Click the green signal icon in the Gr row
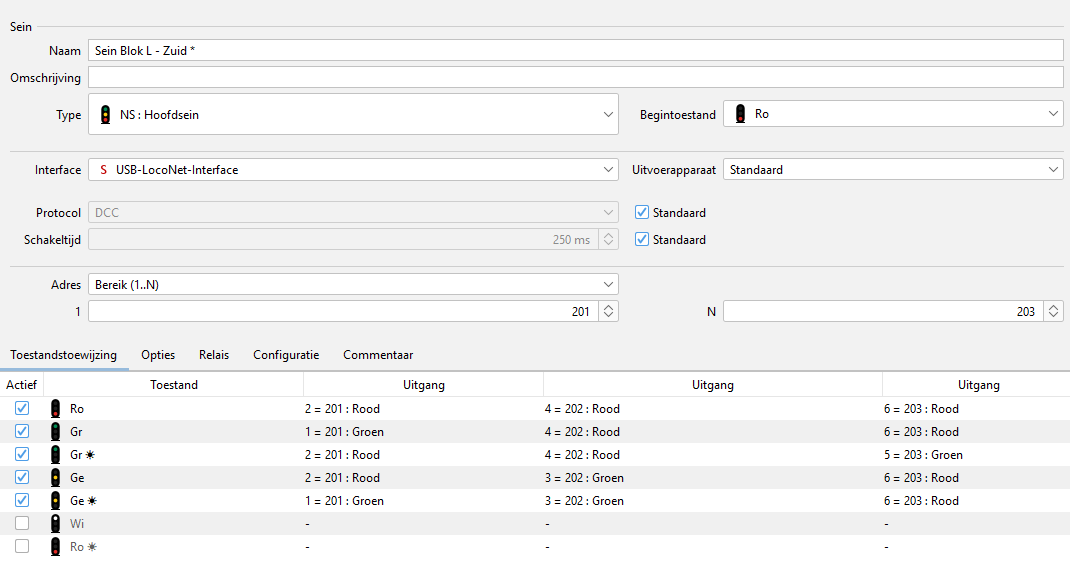Image resolution: width=1070 pixels, height=575 pixels. pos(56,432)
